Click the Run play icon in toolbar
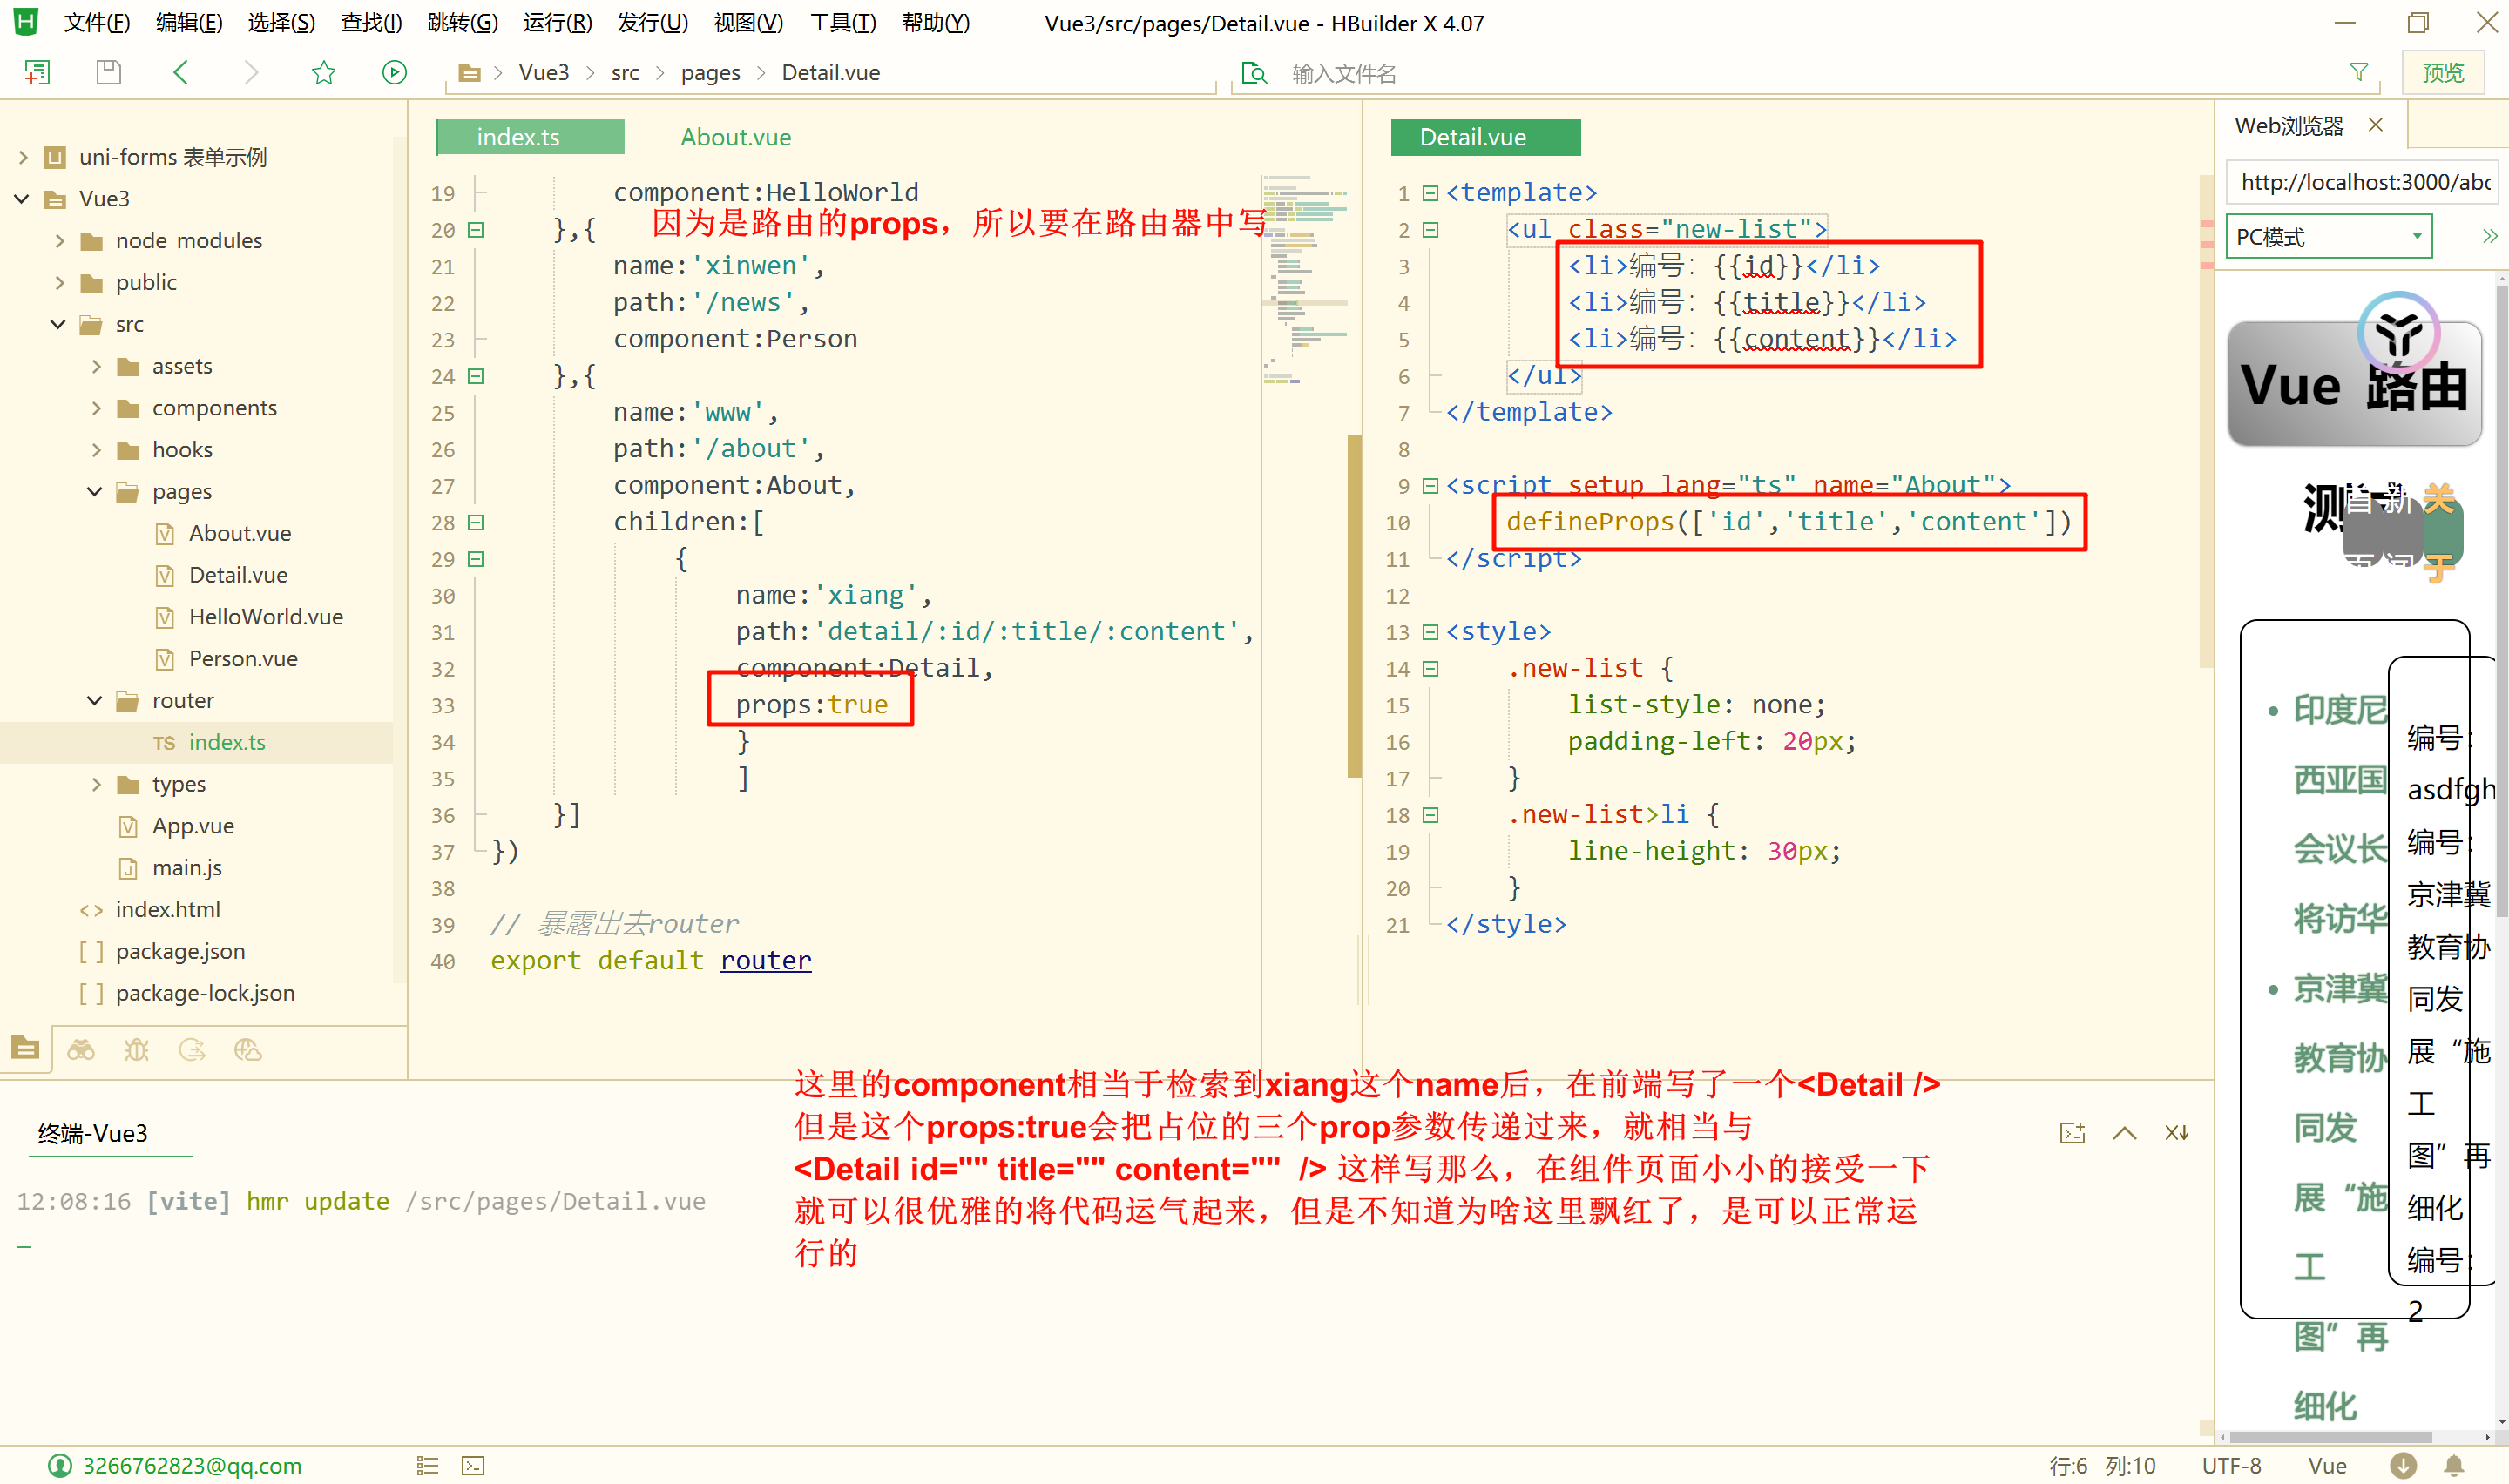 point(394,72)
